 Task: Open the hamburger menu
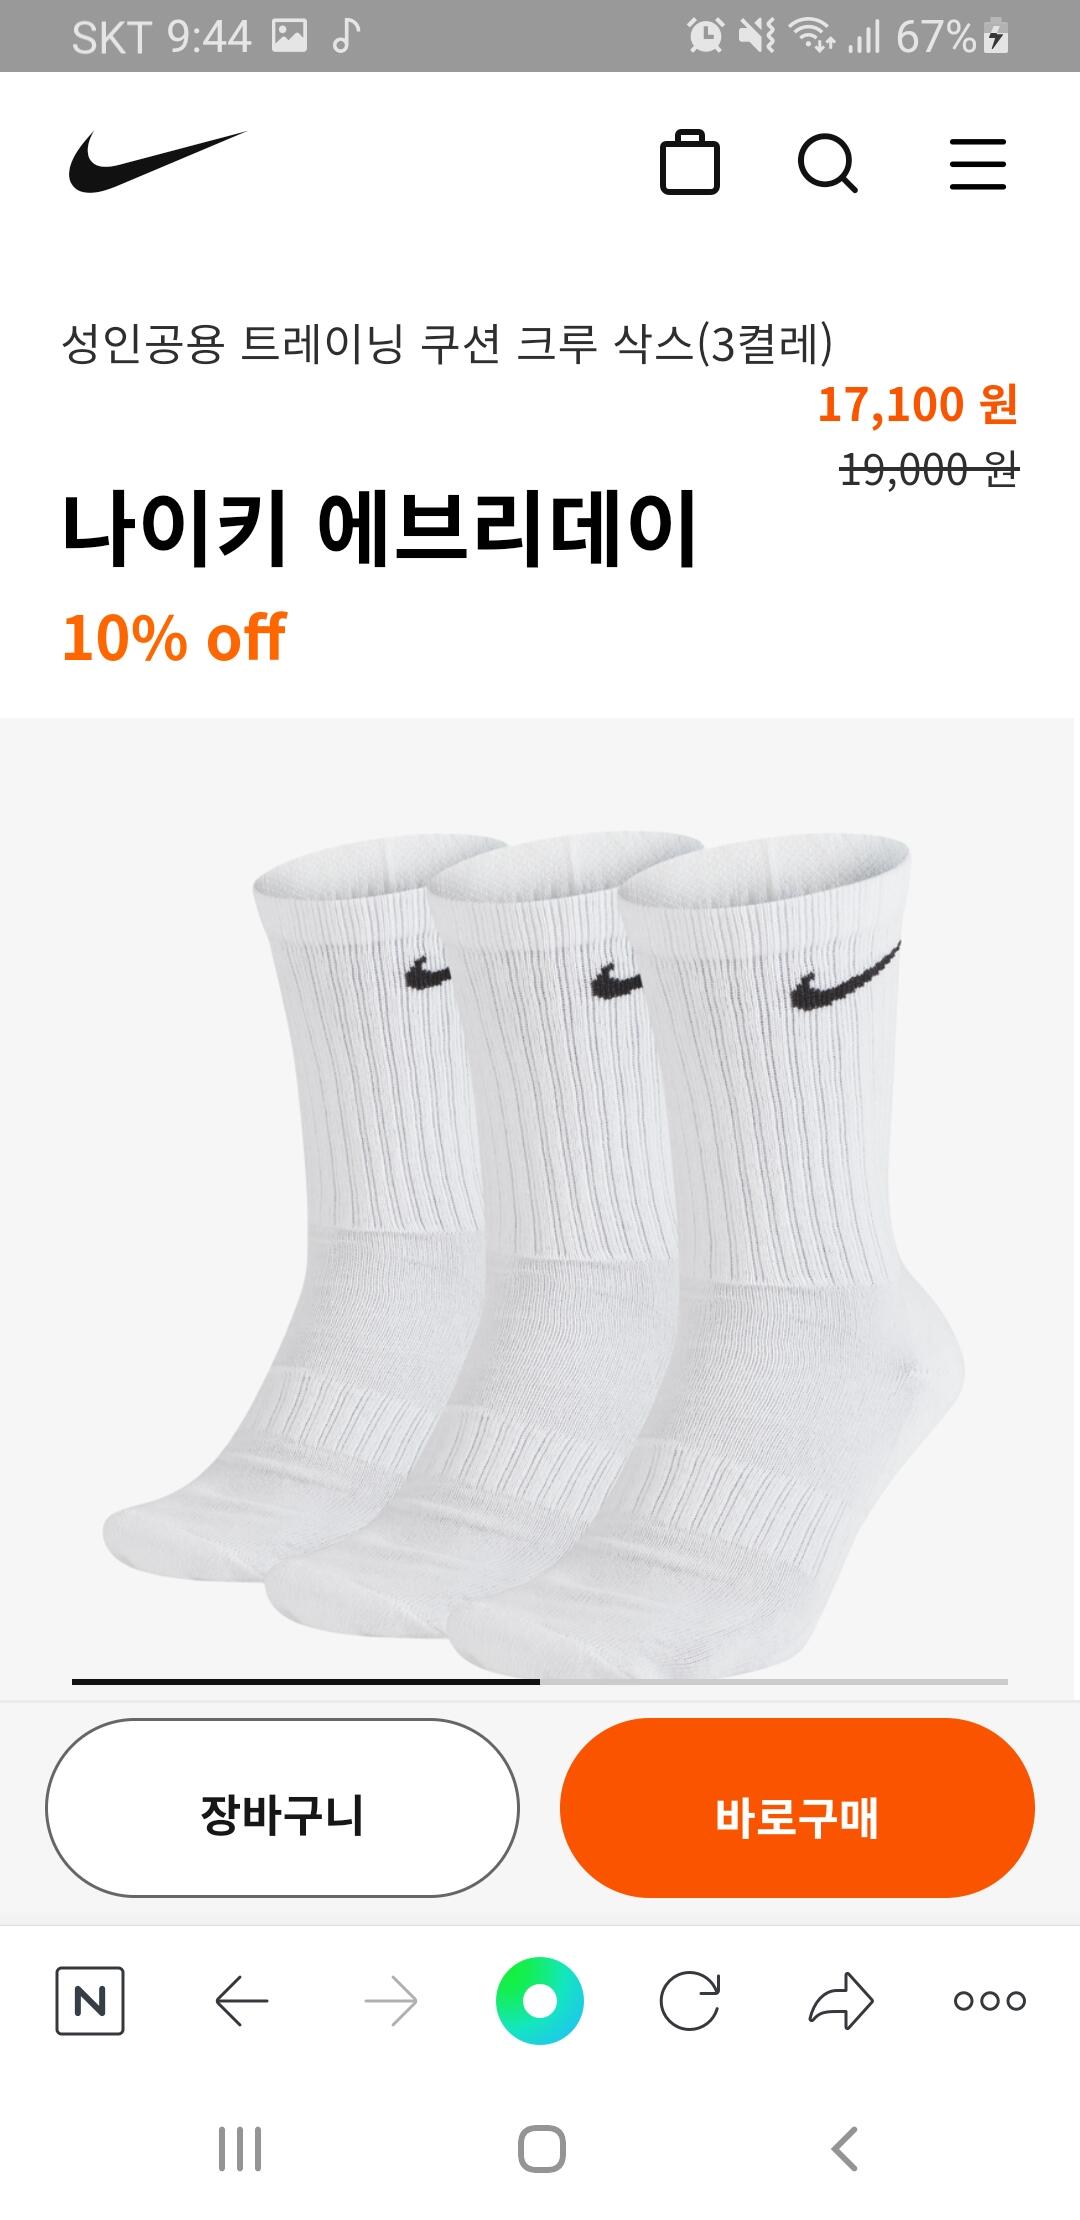[977, 164]
